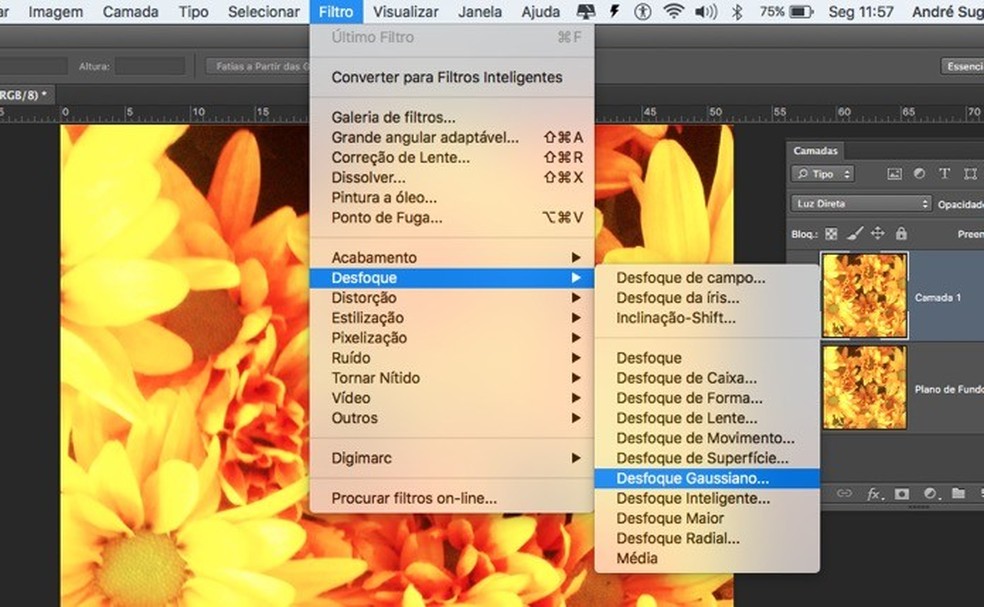Create new adjustment layer icon
Screen dimensions: 984x607
click(930, 494)
